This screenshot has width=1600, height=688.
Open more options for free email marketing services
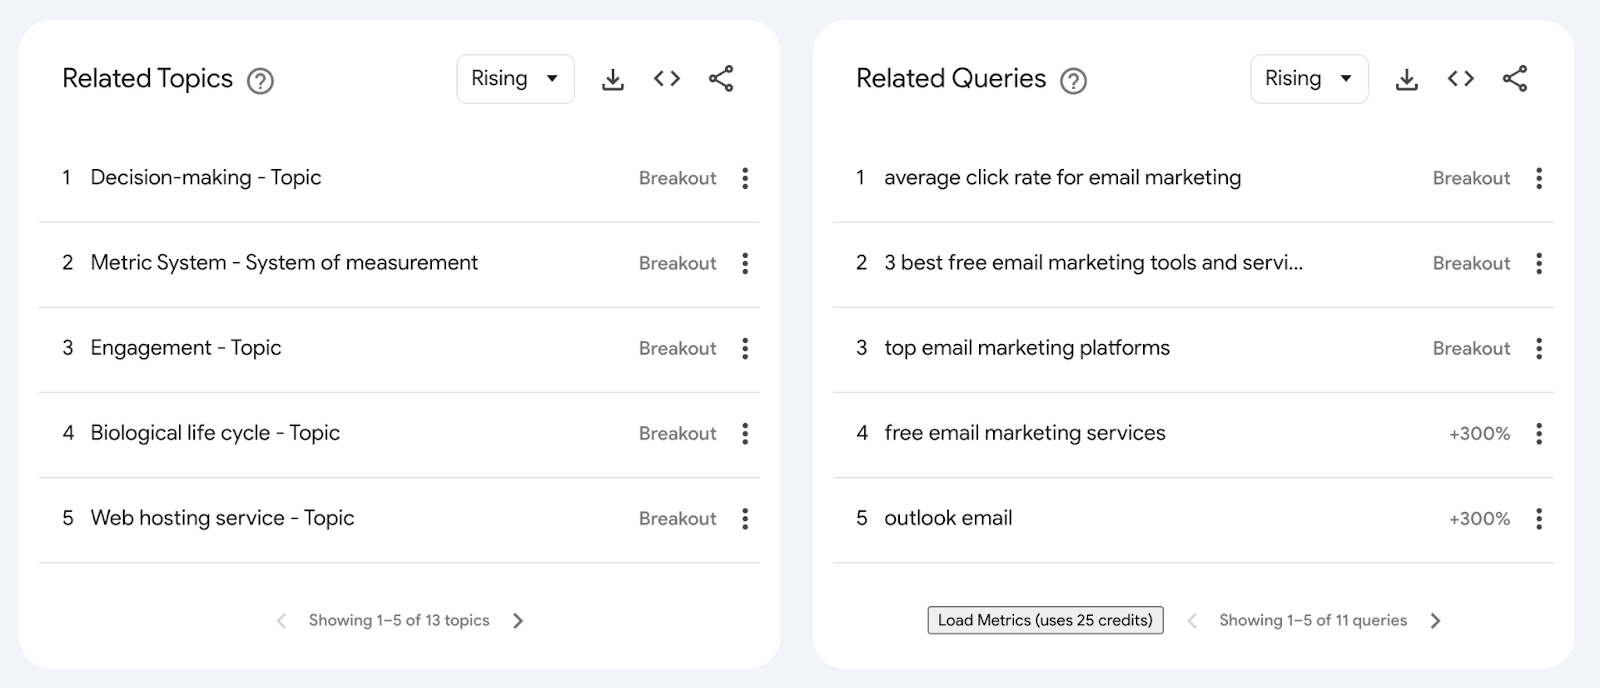[x=1539, y=433]
